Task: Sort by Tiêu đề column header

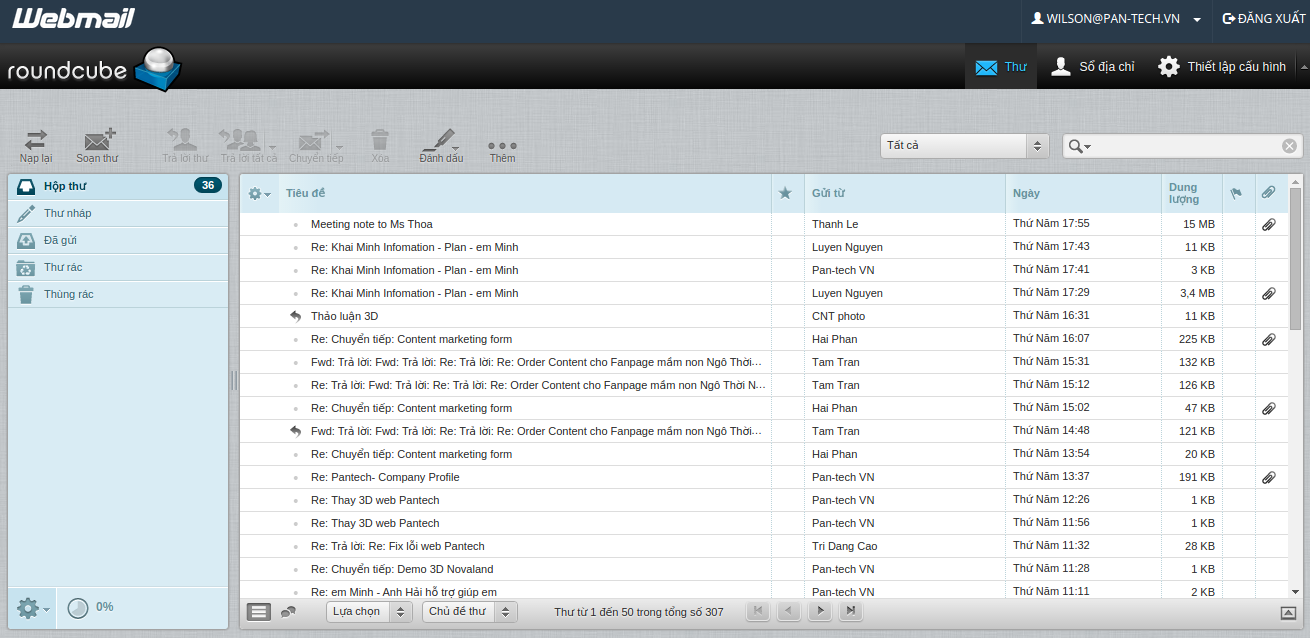Action: pos(305,193)
